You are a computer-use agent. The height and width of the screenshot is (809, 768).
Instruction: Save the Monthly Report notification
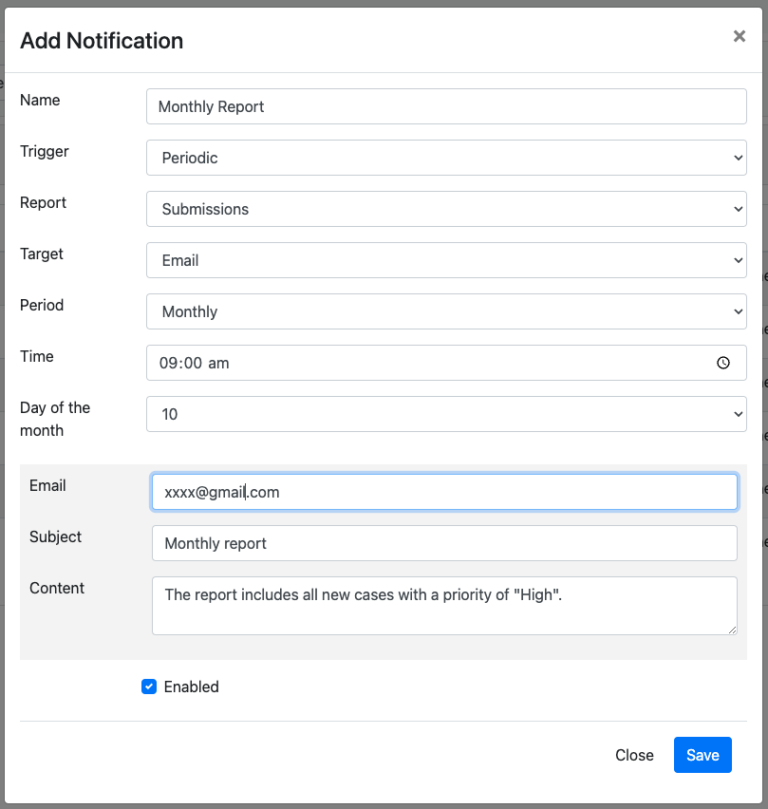[702, 755]
